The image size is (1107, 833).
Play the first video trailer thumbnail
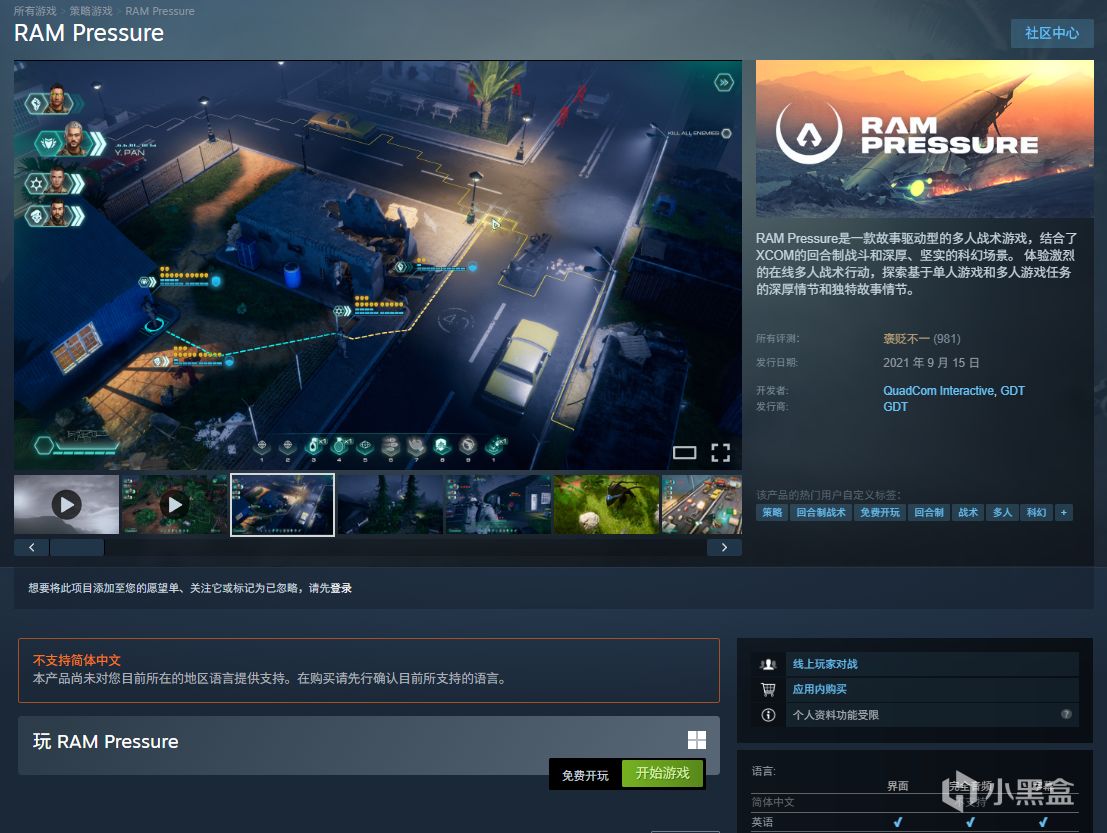pos(66,505)
